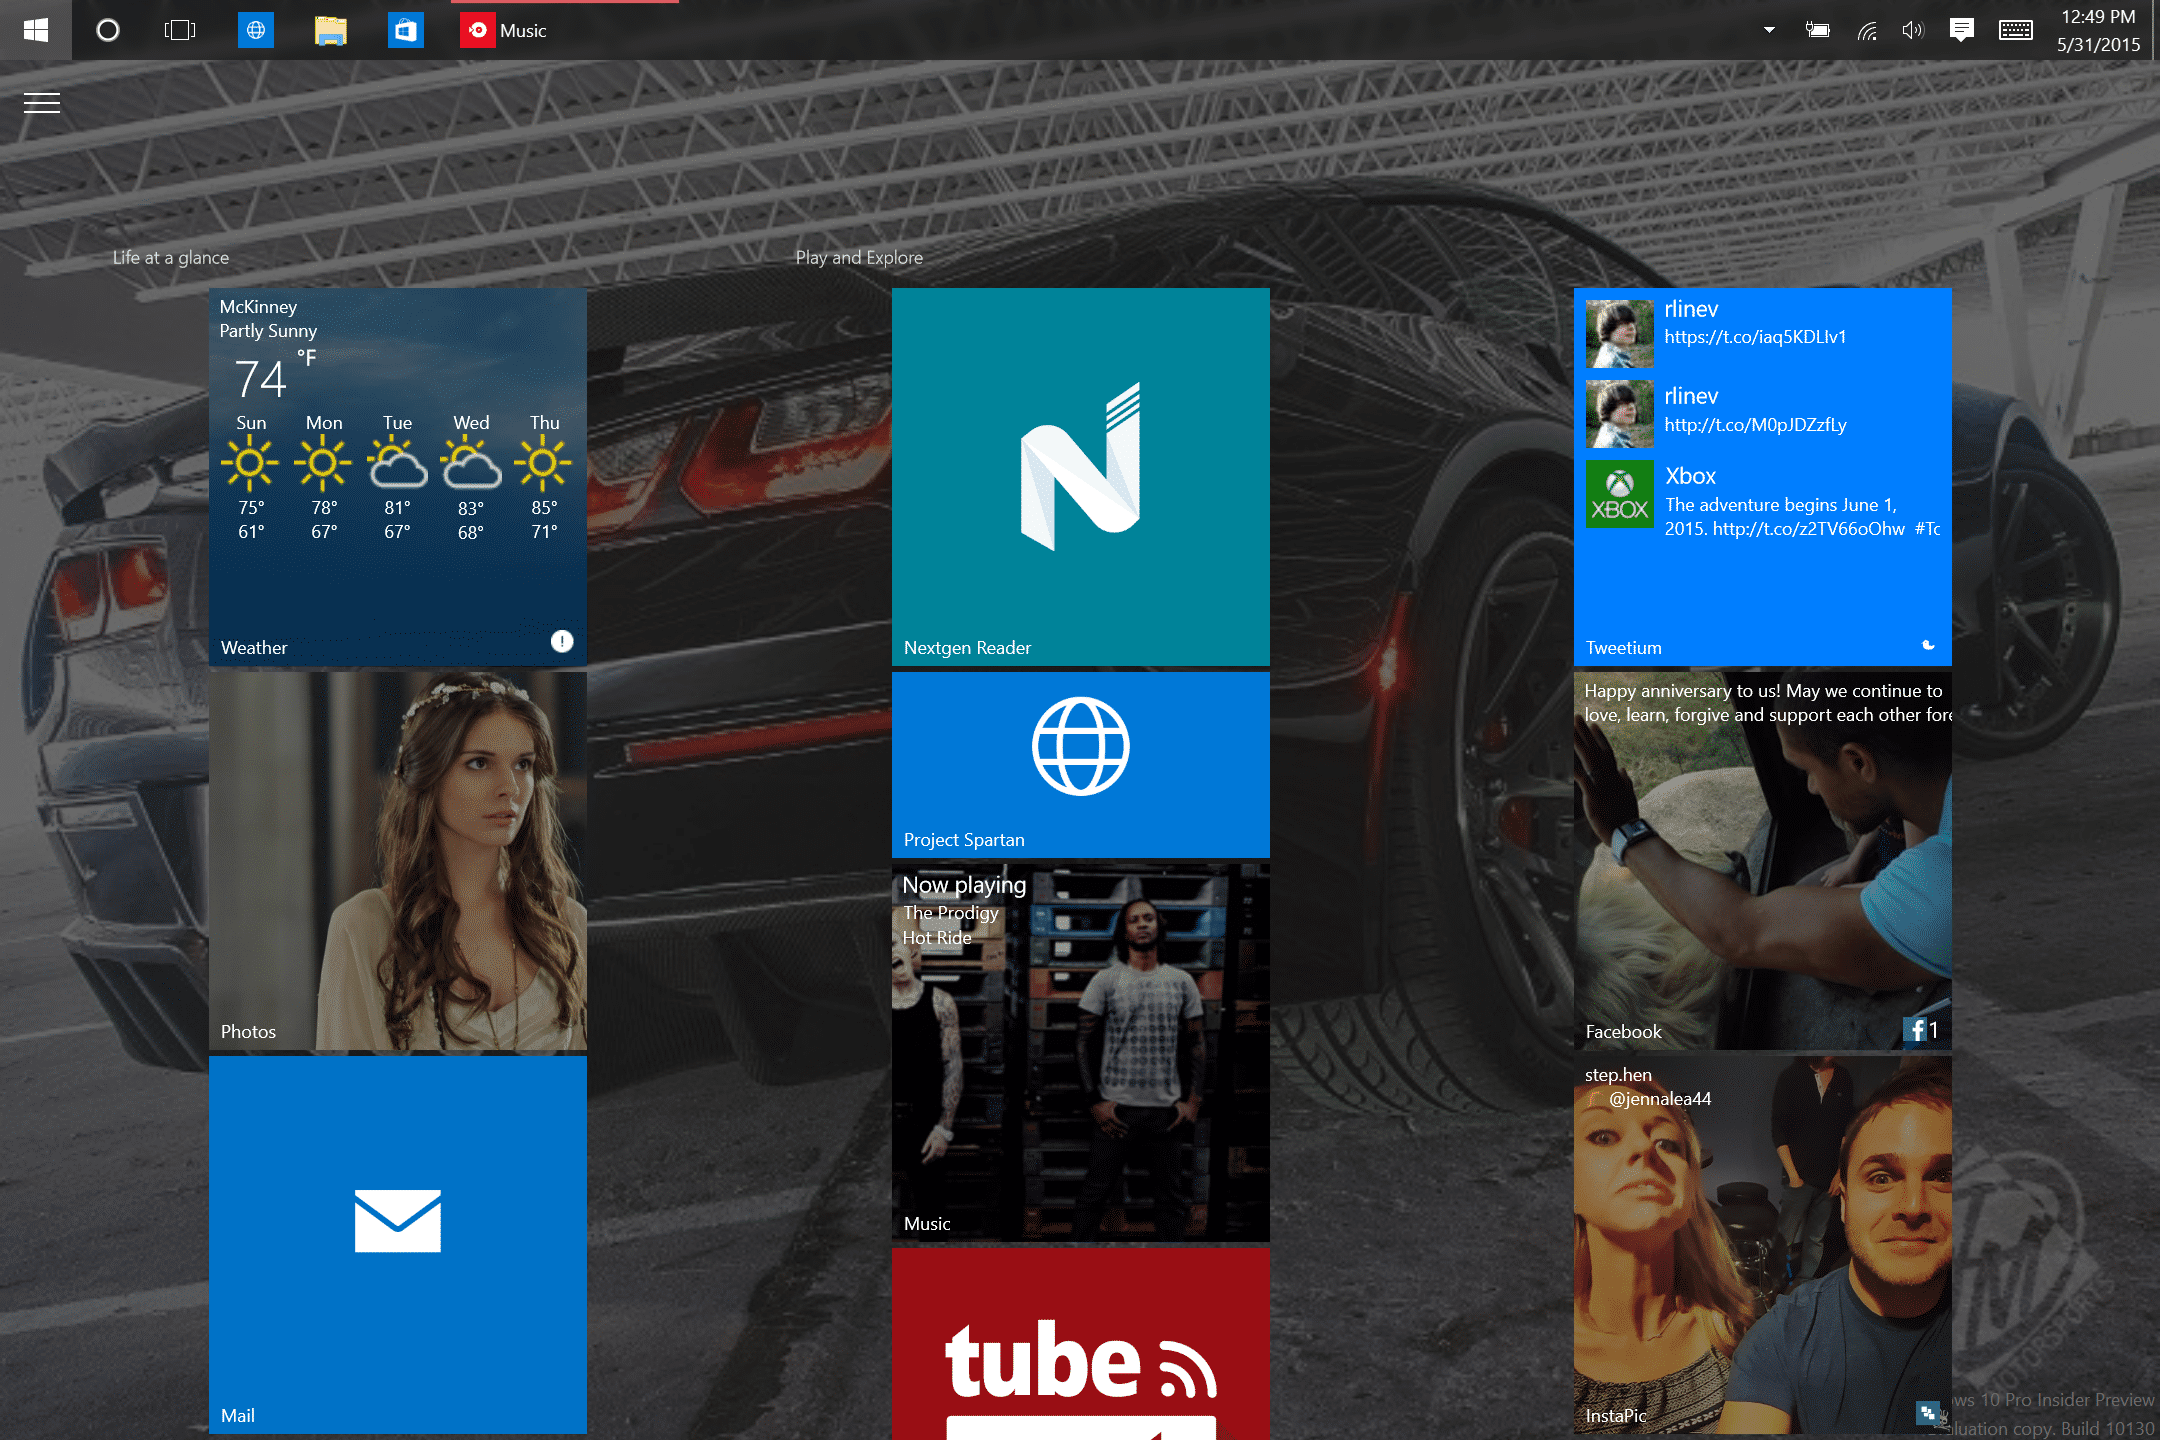Open Music tile playing The Prodigy

[1081, 1053]
